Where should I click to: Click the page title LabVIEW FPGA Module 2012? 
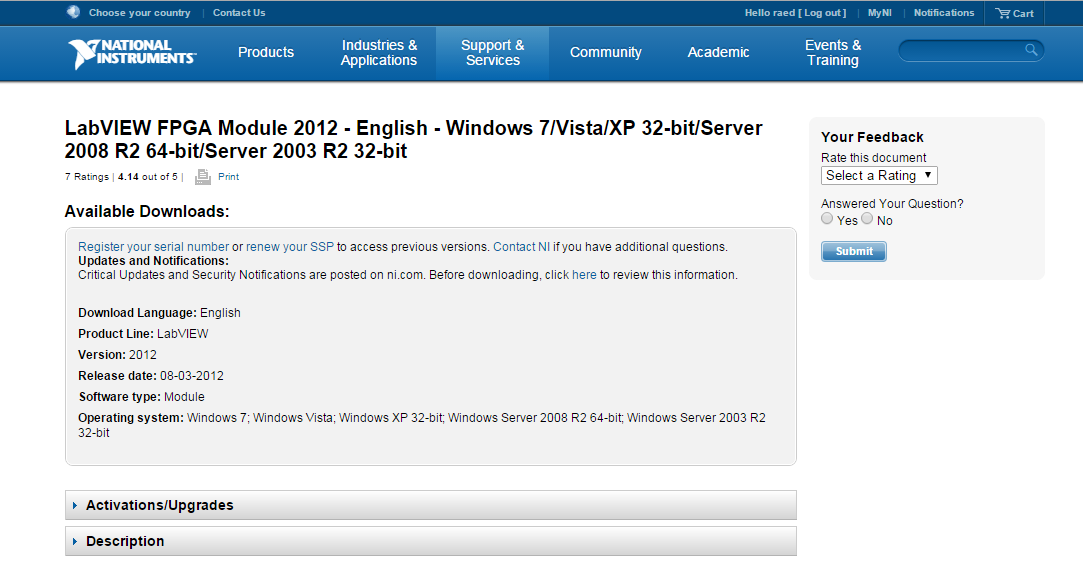414,139
